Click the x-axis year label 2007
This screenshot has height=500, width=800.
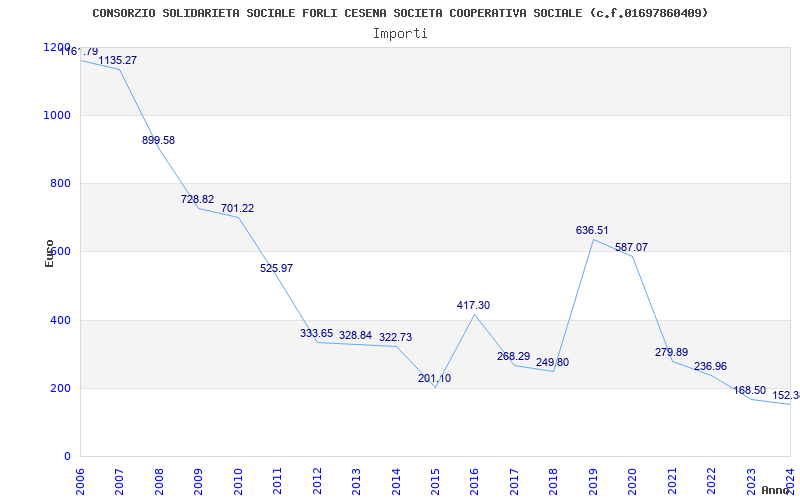(120, 481)
